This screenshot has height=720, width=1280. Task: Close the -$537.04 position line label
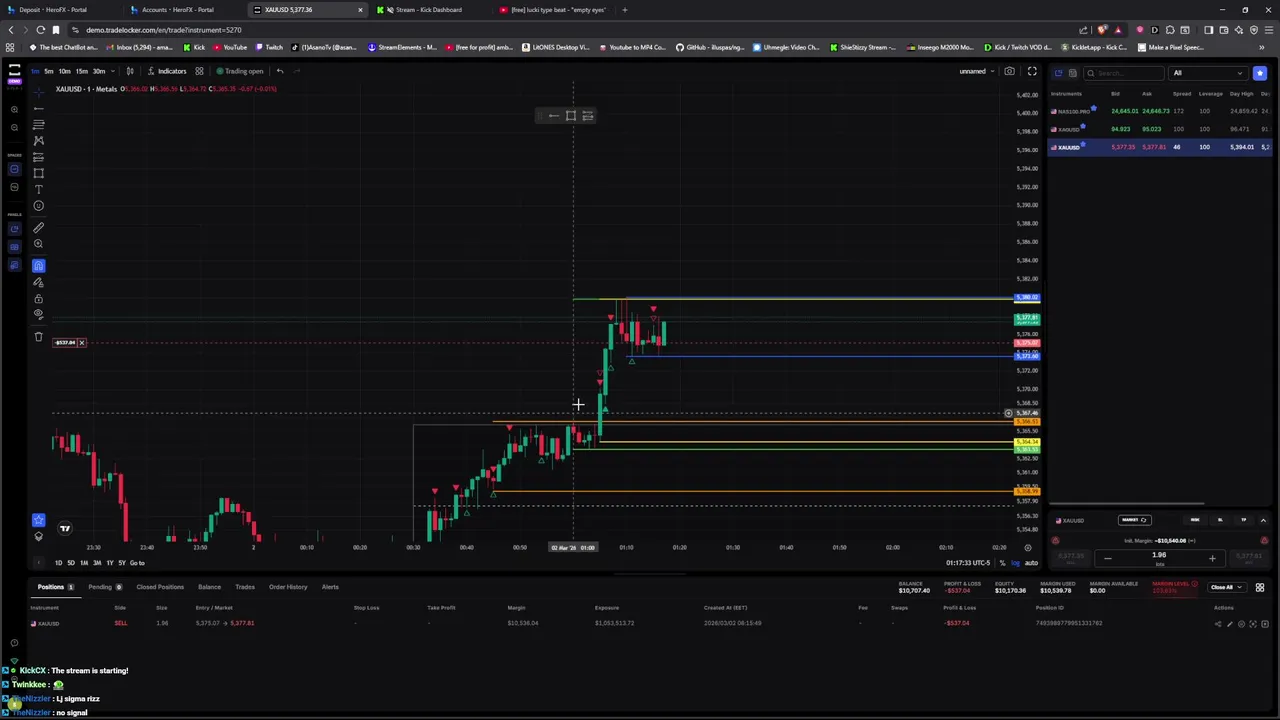[81, 343]
